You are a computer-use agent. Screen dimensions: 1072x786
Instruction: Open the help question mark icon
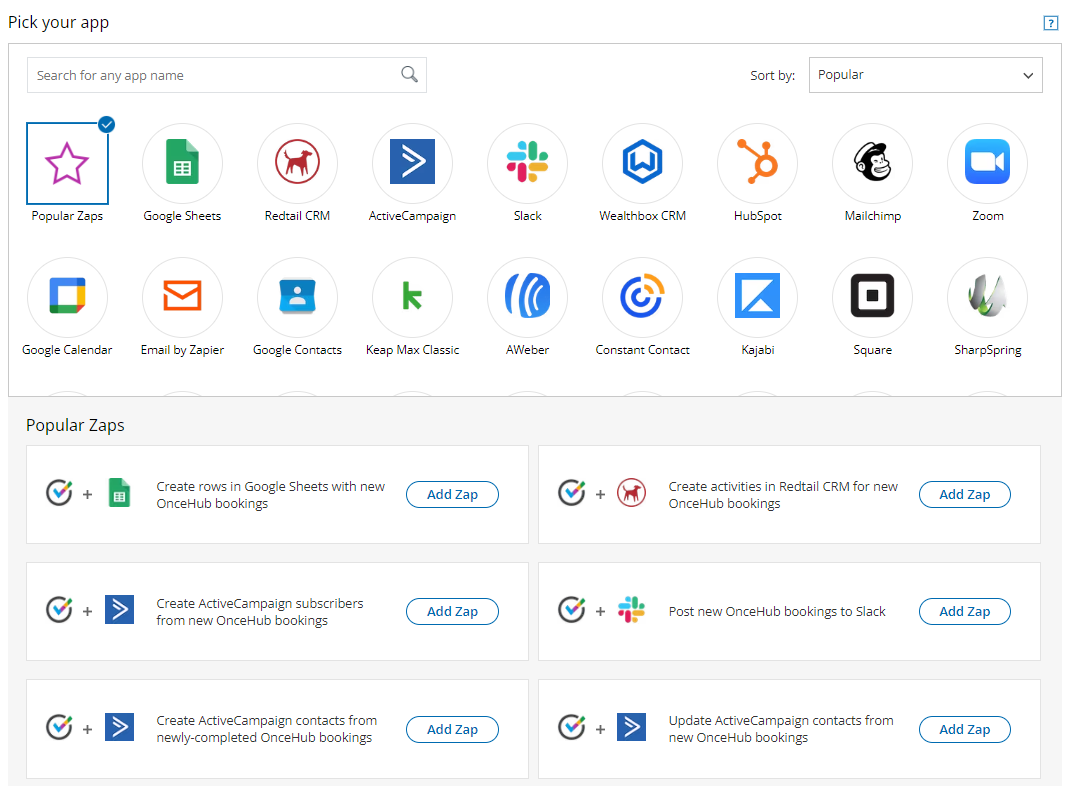(1050, 23)
